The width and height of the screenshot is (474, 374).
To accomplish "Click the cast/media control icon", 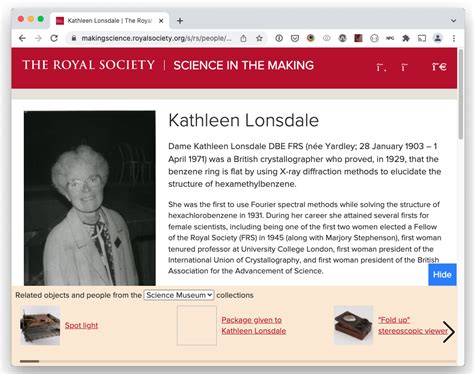I will click(x=422, y=38).
